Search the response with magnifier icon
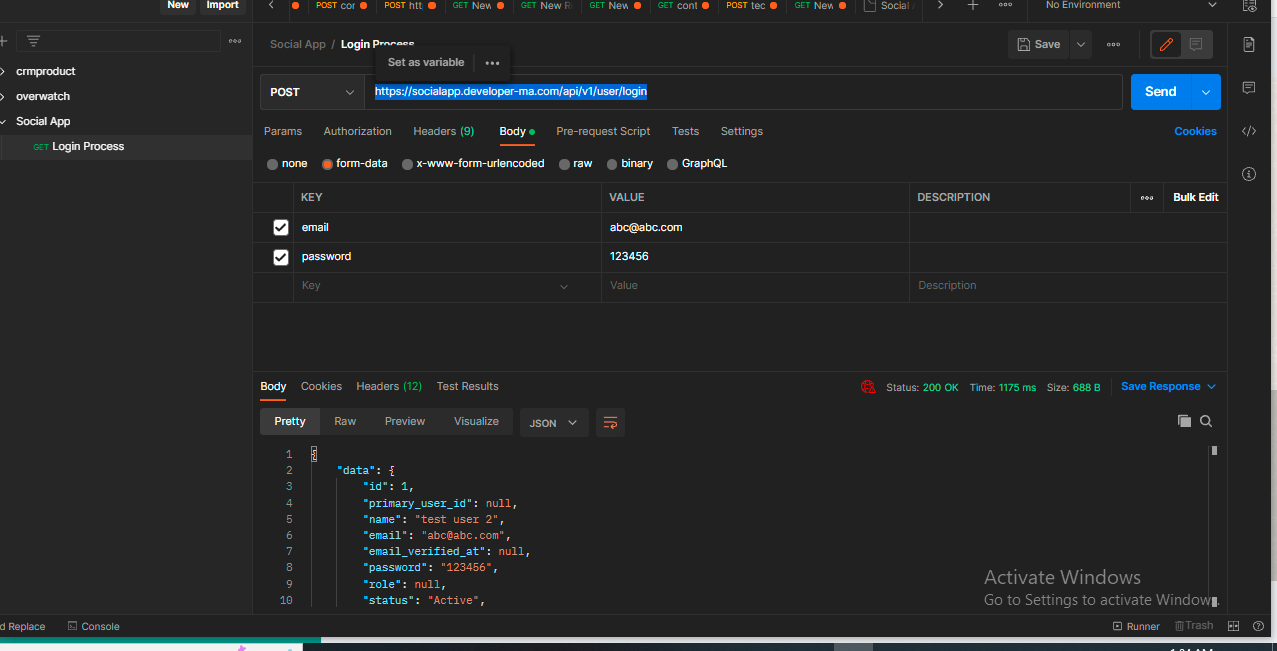 tap(1206, 422)
